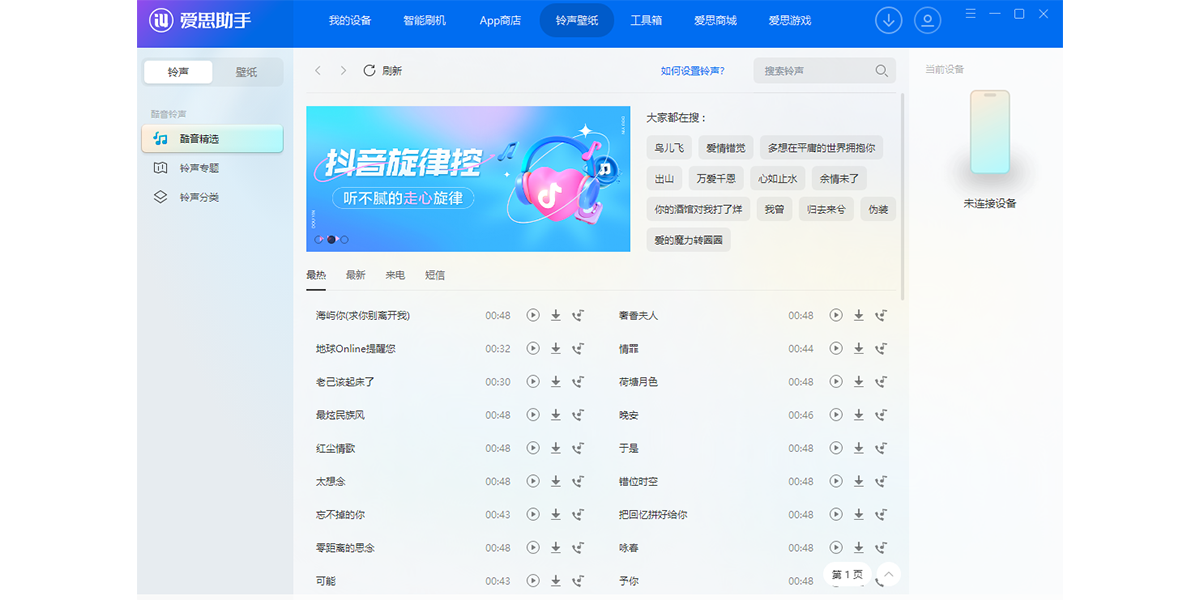Open the 如何设置铃声? help link

(x=693, y=71)
